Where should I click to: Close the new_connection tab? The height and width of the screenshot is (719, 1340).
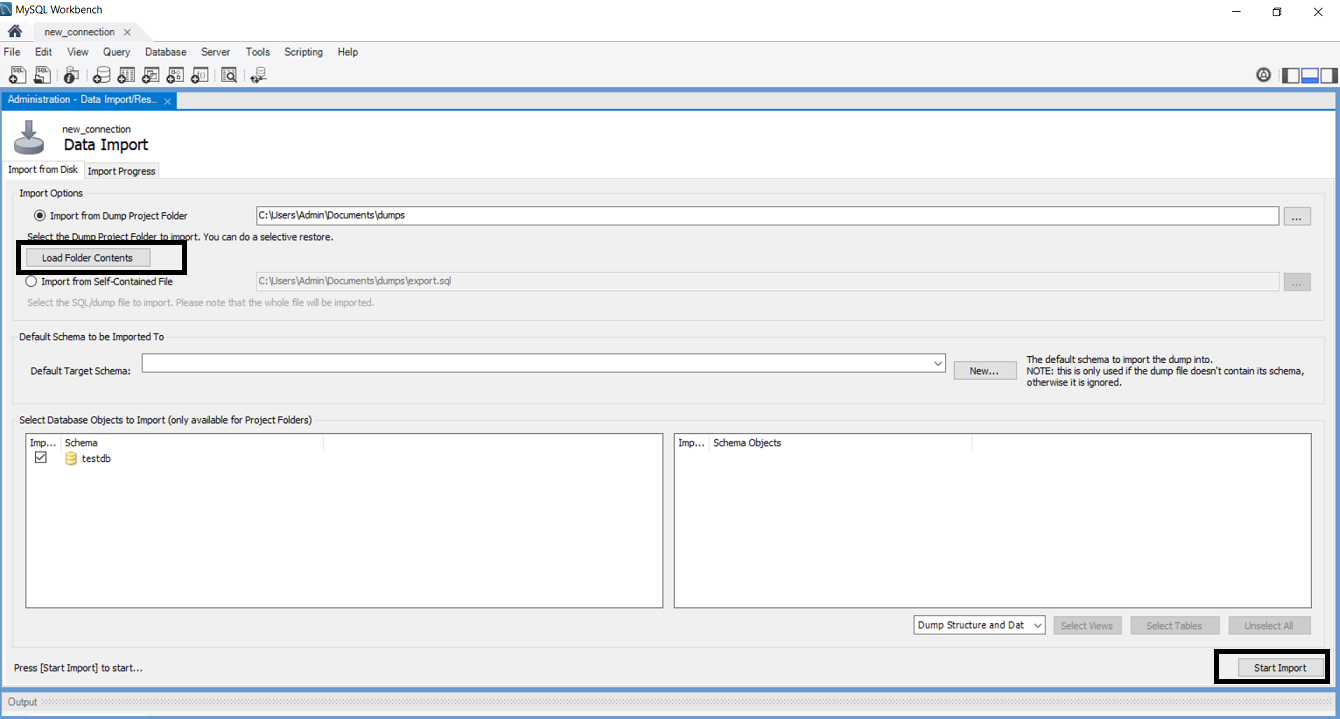click(127, 32)
